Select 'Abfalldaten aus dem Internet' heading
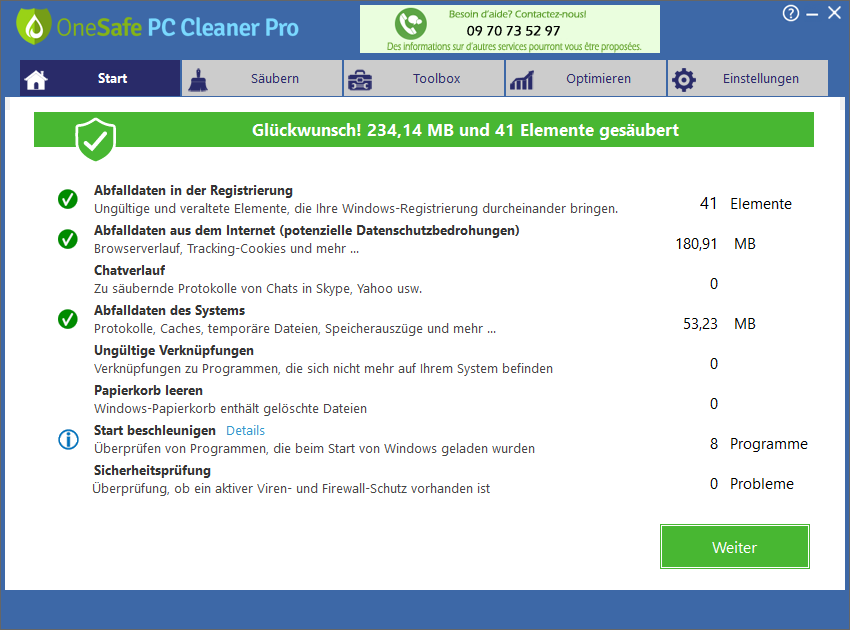 coord(306,230)
